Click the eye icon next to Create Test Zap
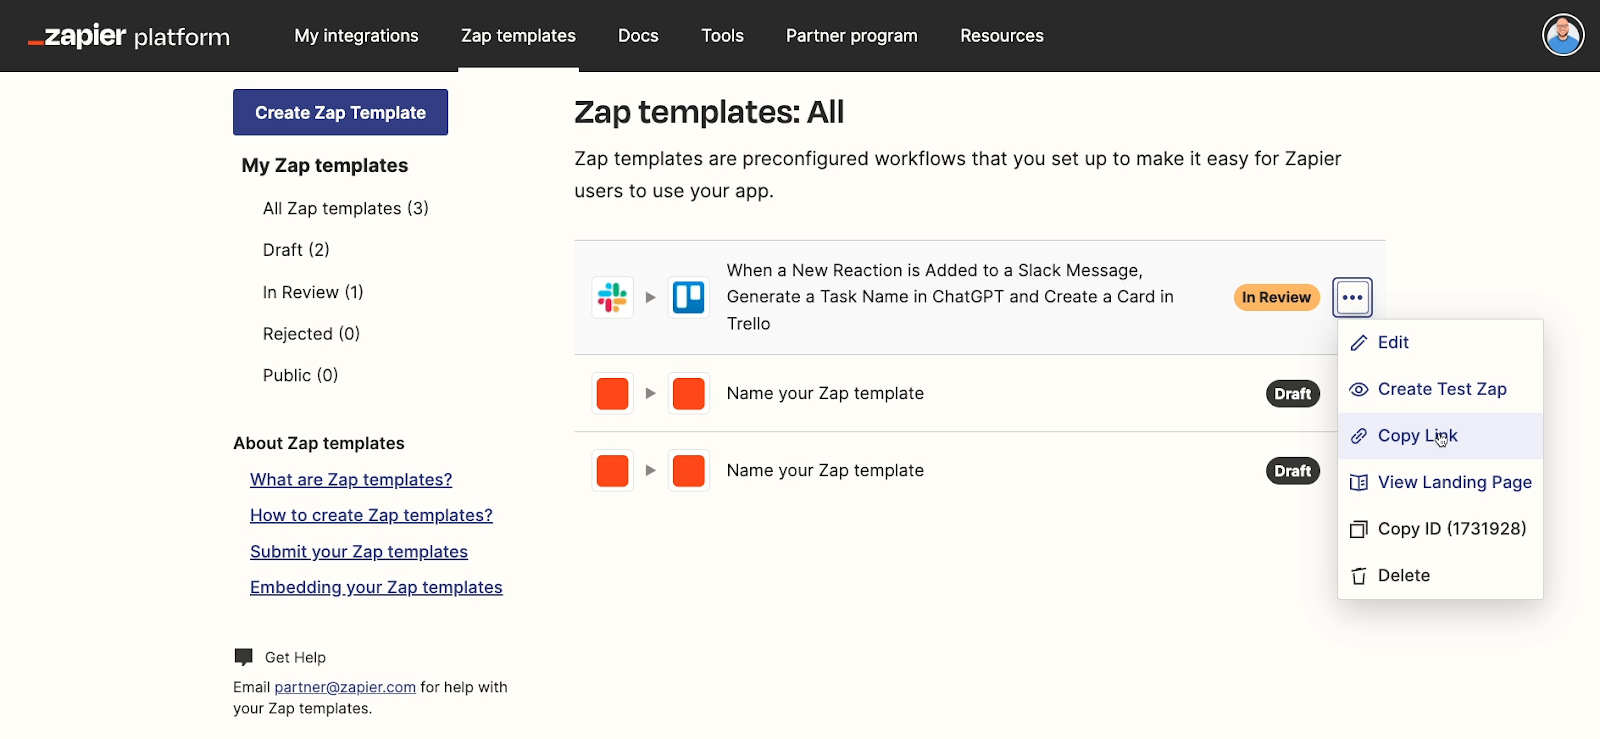This screenshot has height=739, width=1600. [1359, 390]
